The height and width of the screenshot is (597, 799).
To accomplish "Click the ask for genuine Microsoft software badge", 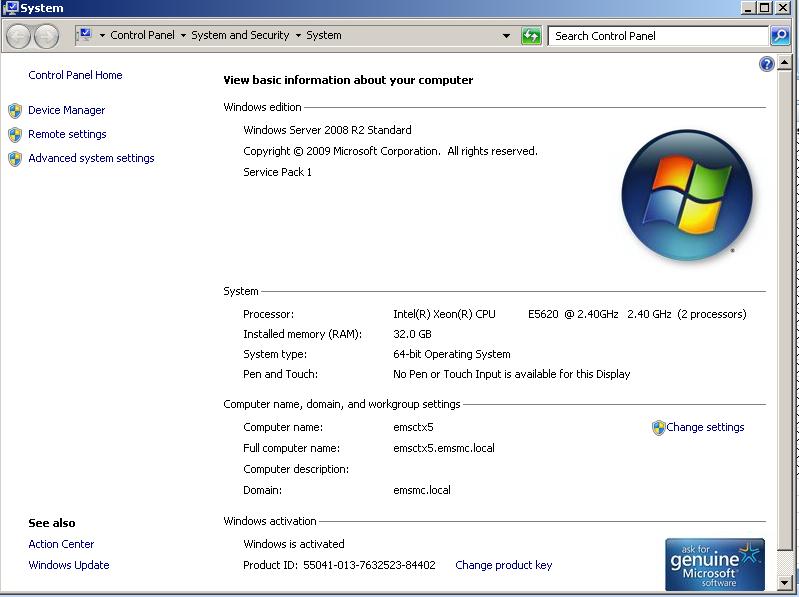I will [715, 564].
